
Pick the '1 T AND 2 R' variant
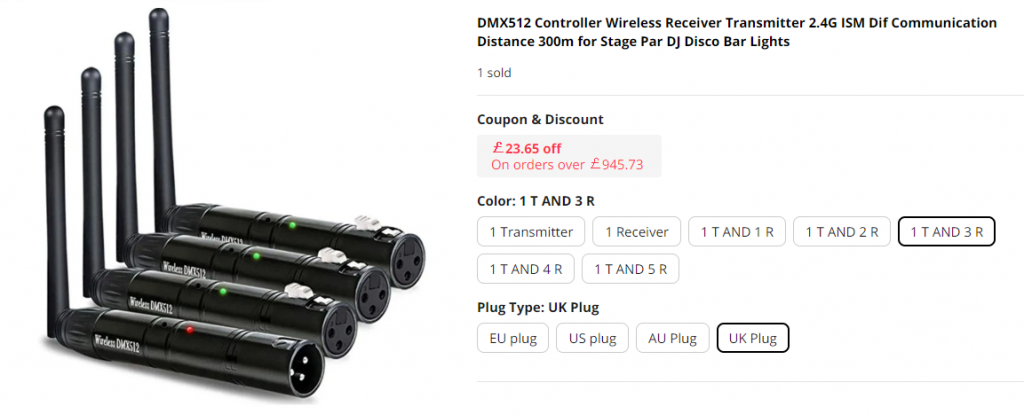pyautogui.click(x=841, y=232)
